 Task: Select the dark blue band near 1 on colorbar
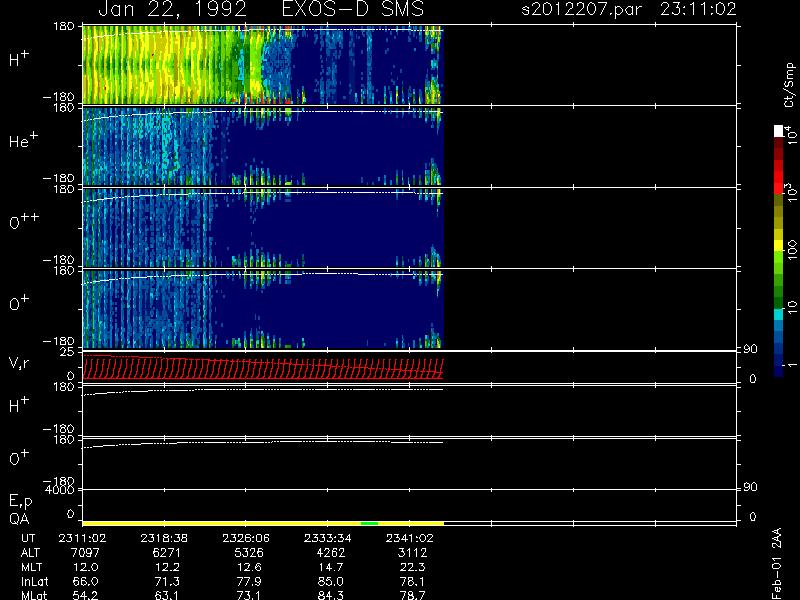pyautogui.click(x=779, y=365)
